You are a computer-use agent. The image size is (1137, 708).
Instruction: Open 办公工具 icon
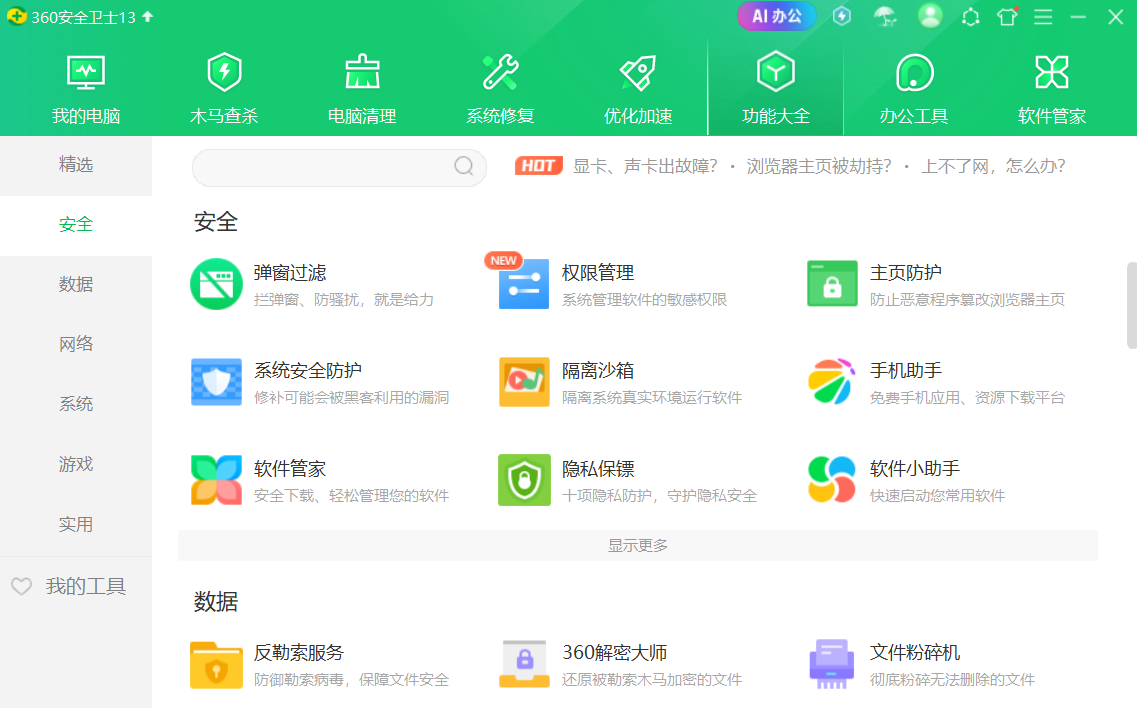[x=914, y=72]
